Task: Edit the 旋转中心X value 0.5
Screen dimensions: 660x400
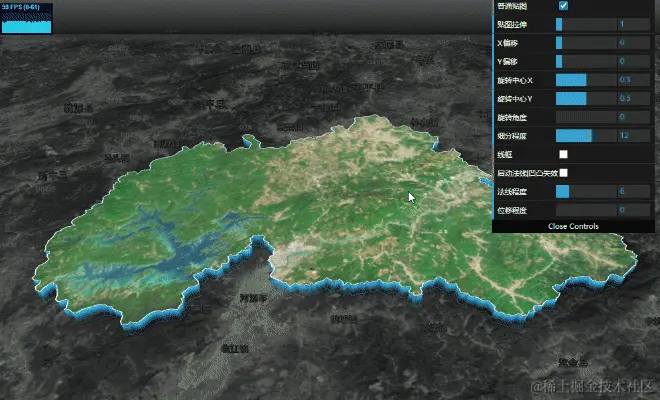Action: (634, 80)
